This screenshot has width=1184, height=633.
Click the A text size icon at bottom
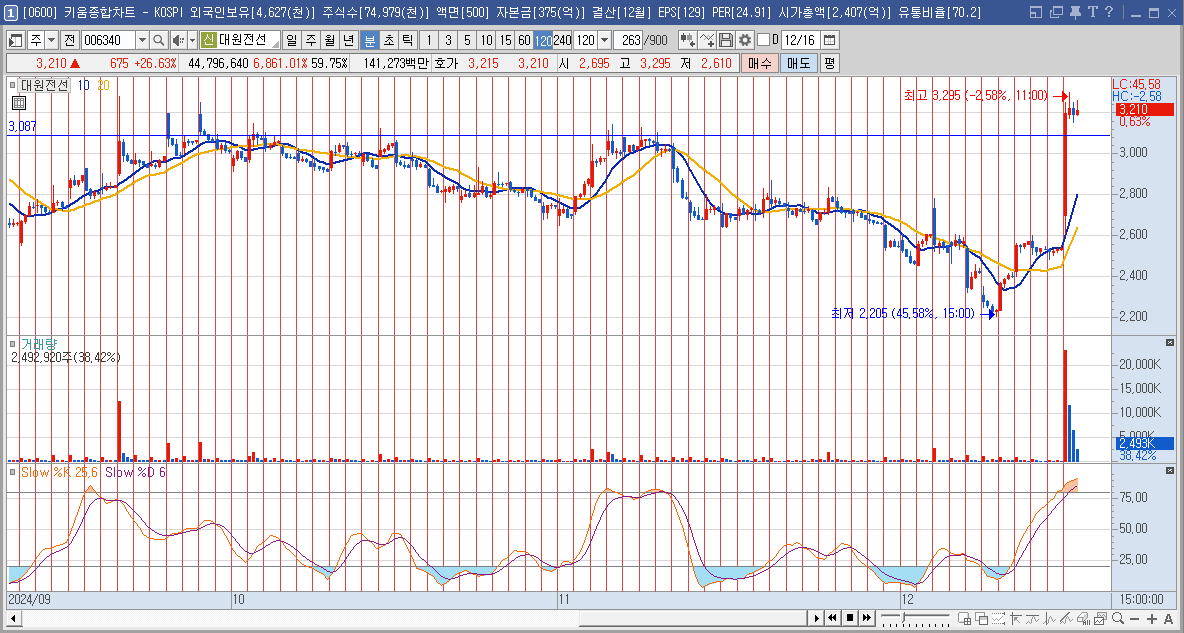pyautogui.click(x=1168, y=619)
